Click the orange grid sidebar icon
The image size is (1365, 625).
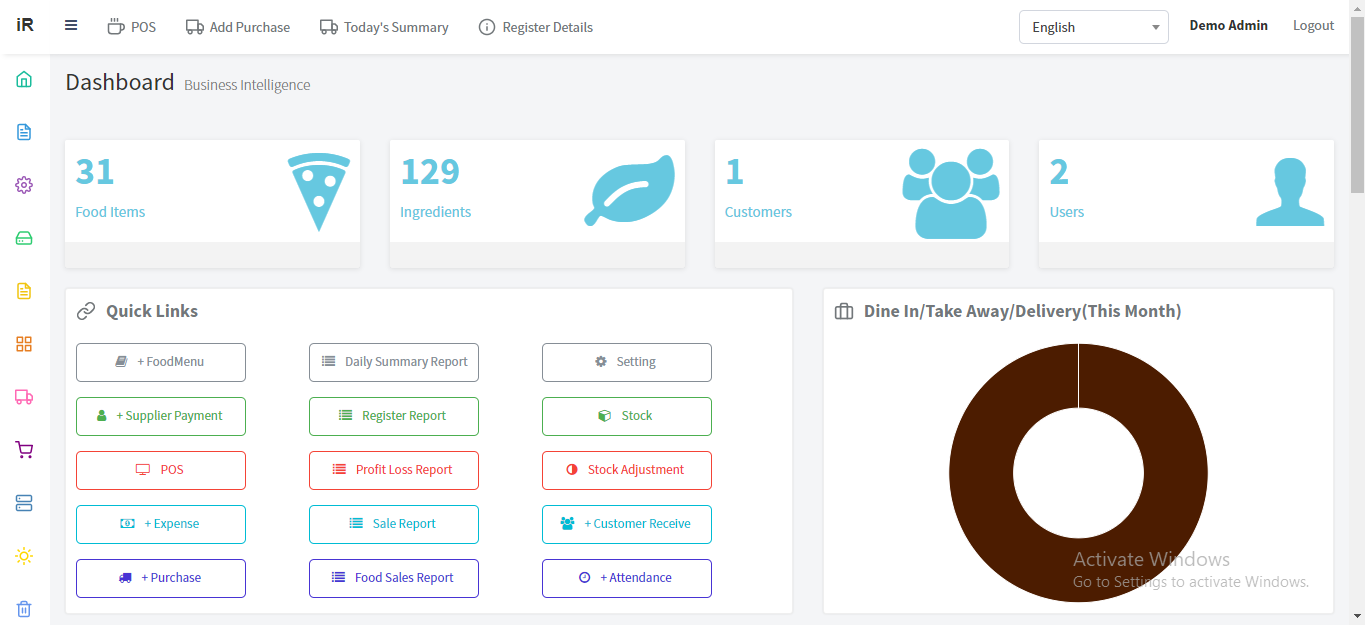[x=24, y=344]
